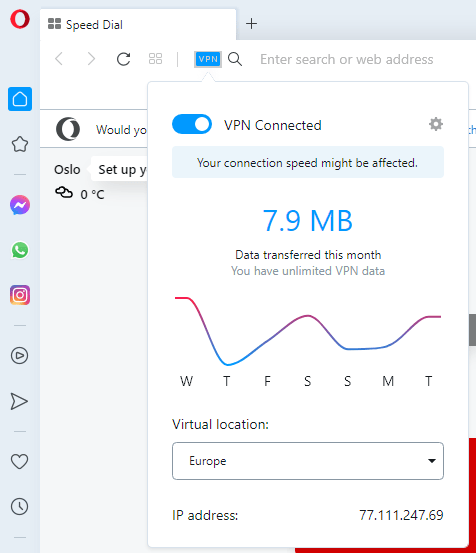This screenshot has height=553, width=476.
Task: Open Home from the sidebar
Action: pos(20,99)
